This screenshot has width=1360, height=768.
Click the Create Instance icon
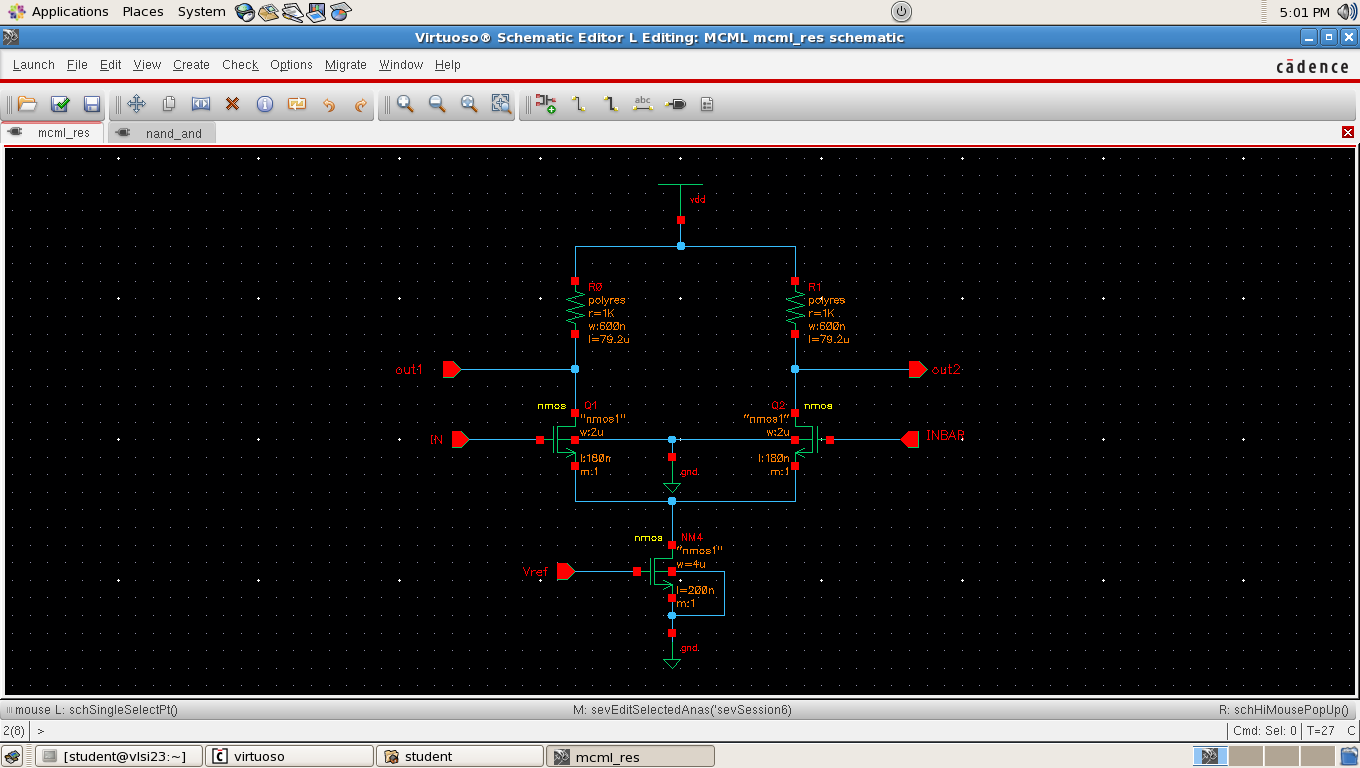(x=545, y=104)
